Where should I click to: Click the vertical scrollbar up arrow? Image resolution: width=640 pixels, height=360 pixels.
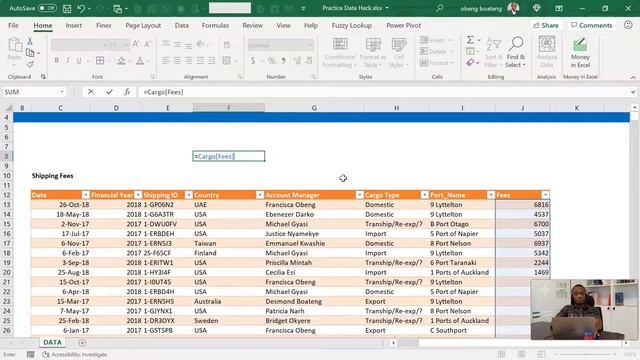pos(634,107)
